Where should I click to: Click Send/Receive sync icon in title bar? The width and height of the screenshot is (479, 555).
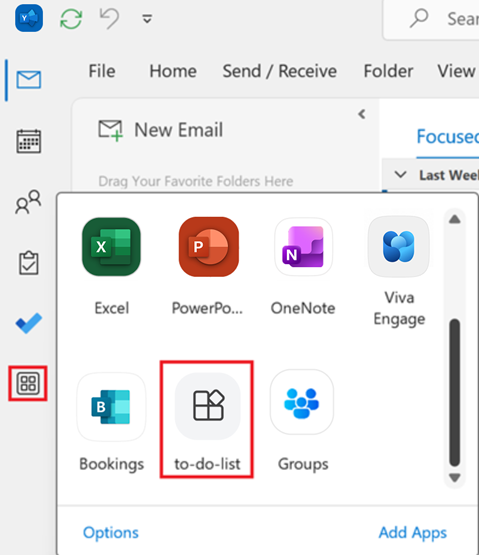(x=71, y=19)
